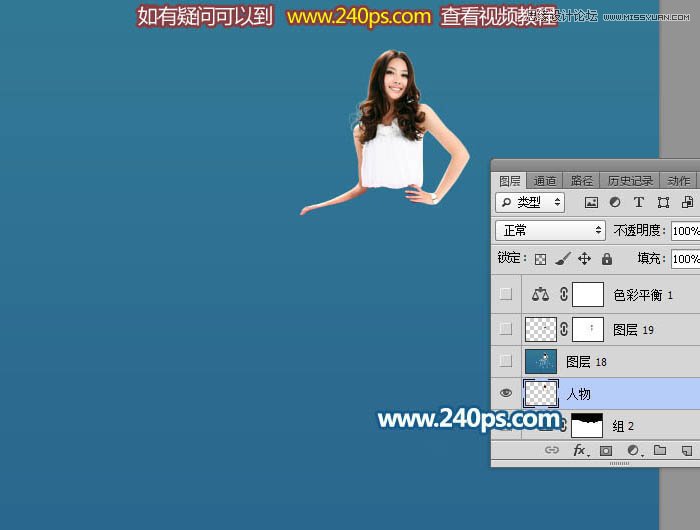Hide the 人物 layer via eye icon
Viewport: 700px width, 530px height.
coord(506,394)
